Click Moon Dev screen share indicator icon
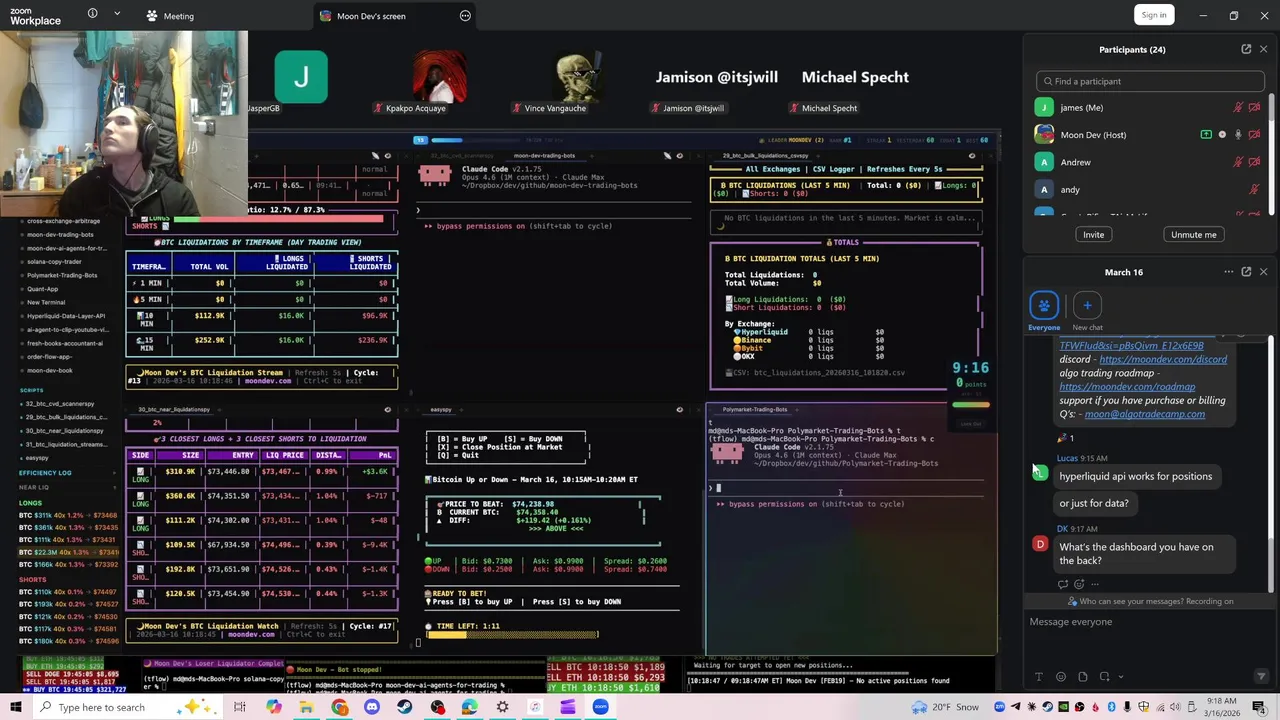Viewport: 1280px width, 720px height. click(x=1206, y=134)
